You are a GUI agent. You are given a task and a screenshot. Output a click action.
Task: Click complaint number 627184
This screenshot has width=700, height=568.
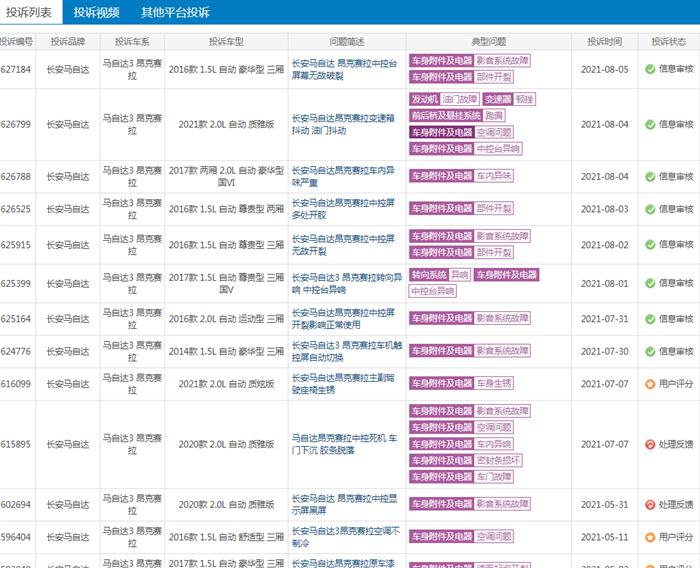[16, 70]
